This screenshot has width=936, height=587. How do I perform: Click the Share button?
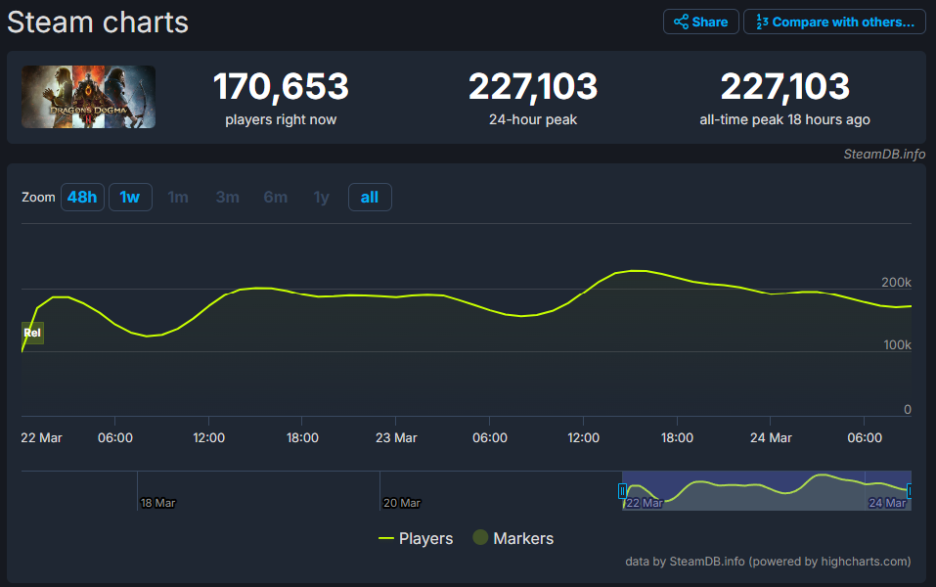701,22
